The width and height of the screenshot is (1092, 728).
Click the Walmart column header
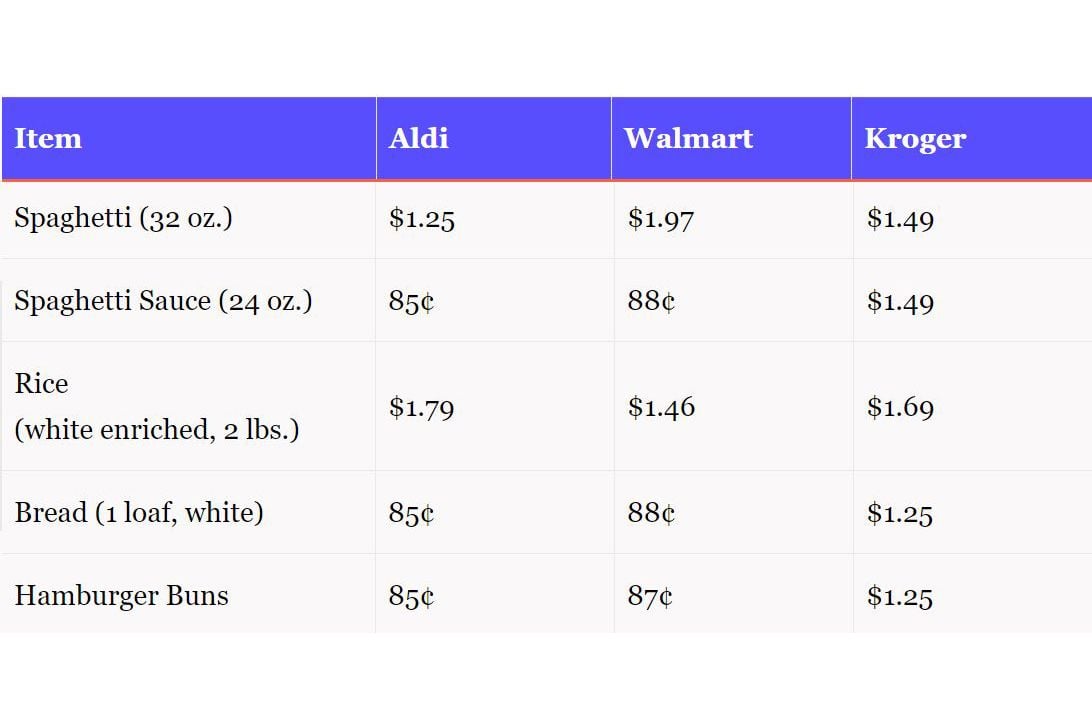(x=688, y=138)
